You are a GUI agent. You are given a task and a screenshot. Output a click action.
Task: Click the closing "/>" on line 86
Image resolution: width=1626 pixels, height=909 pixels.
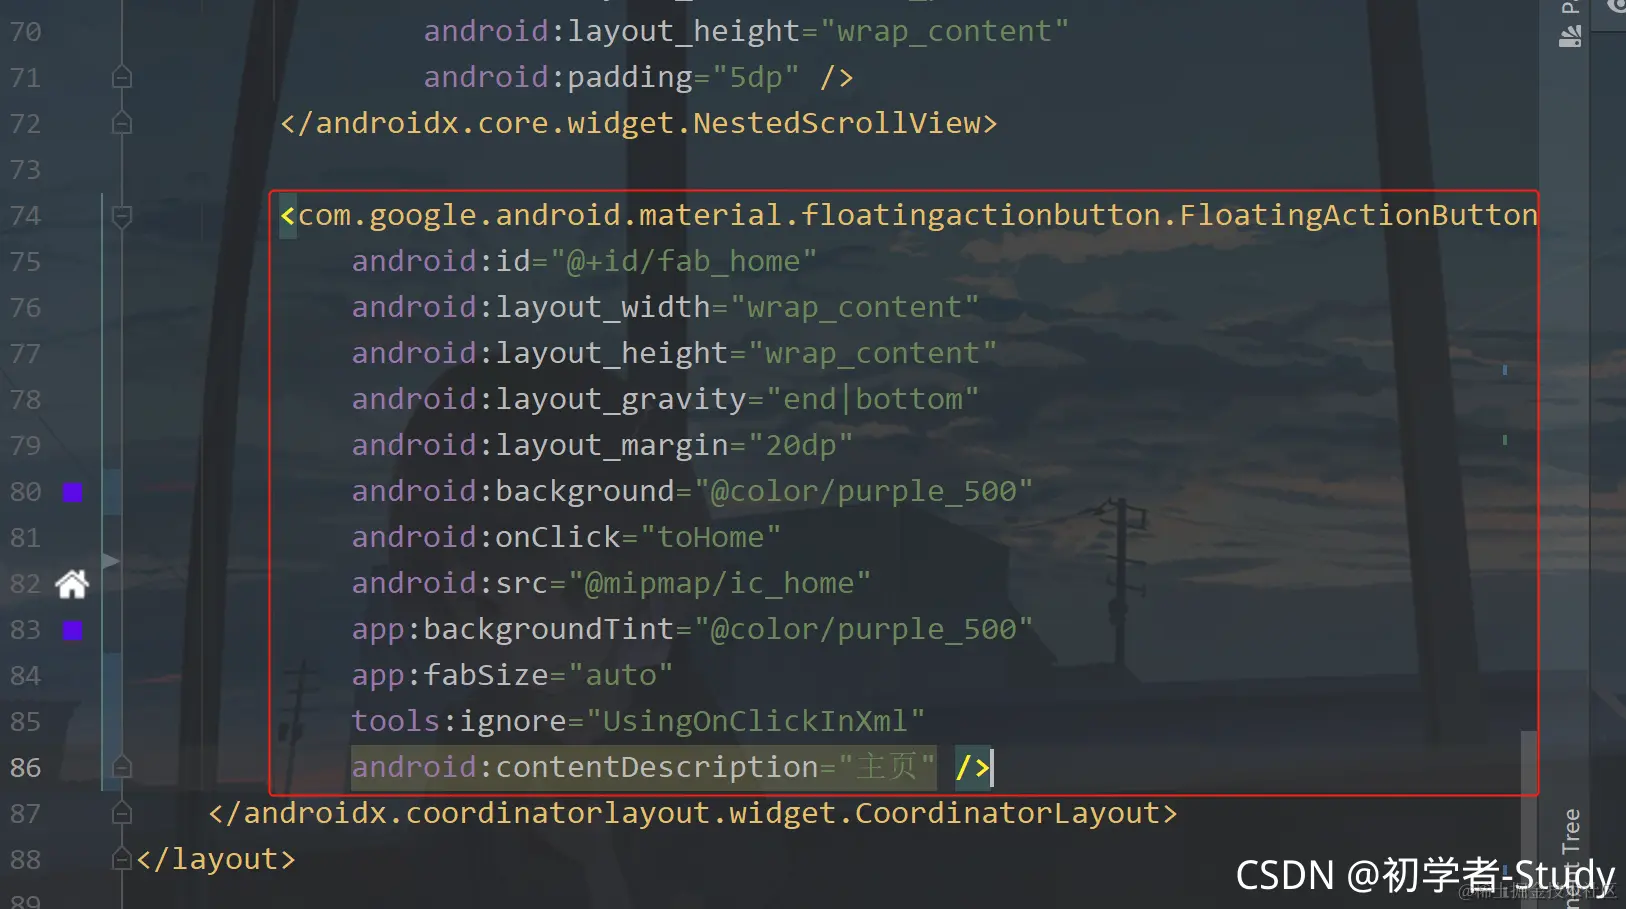972,768
